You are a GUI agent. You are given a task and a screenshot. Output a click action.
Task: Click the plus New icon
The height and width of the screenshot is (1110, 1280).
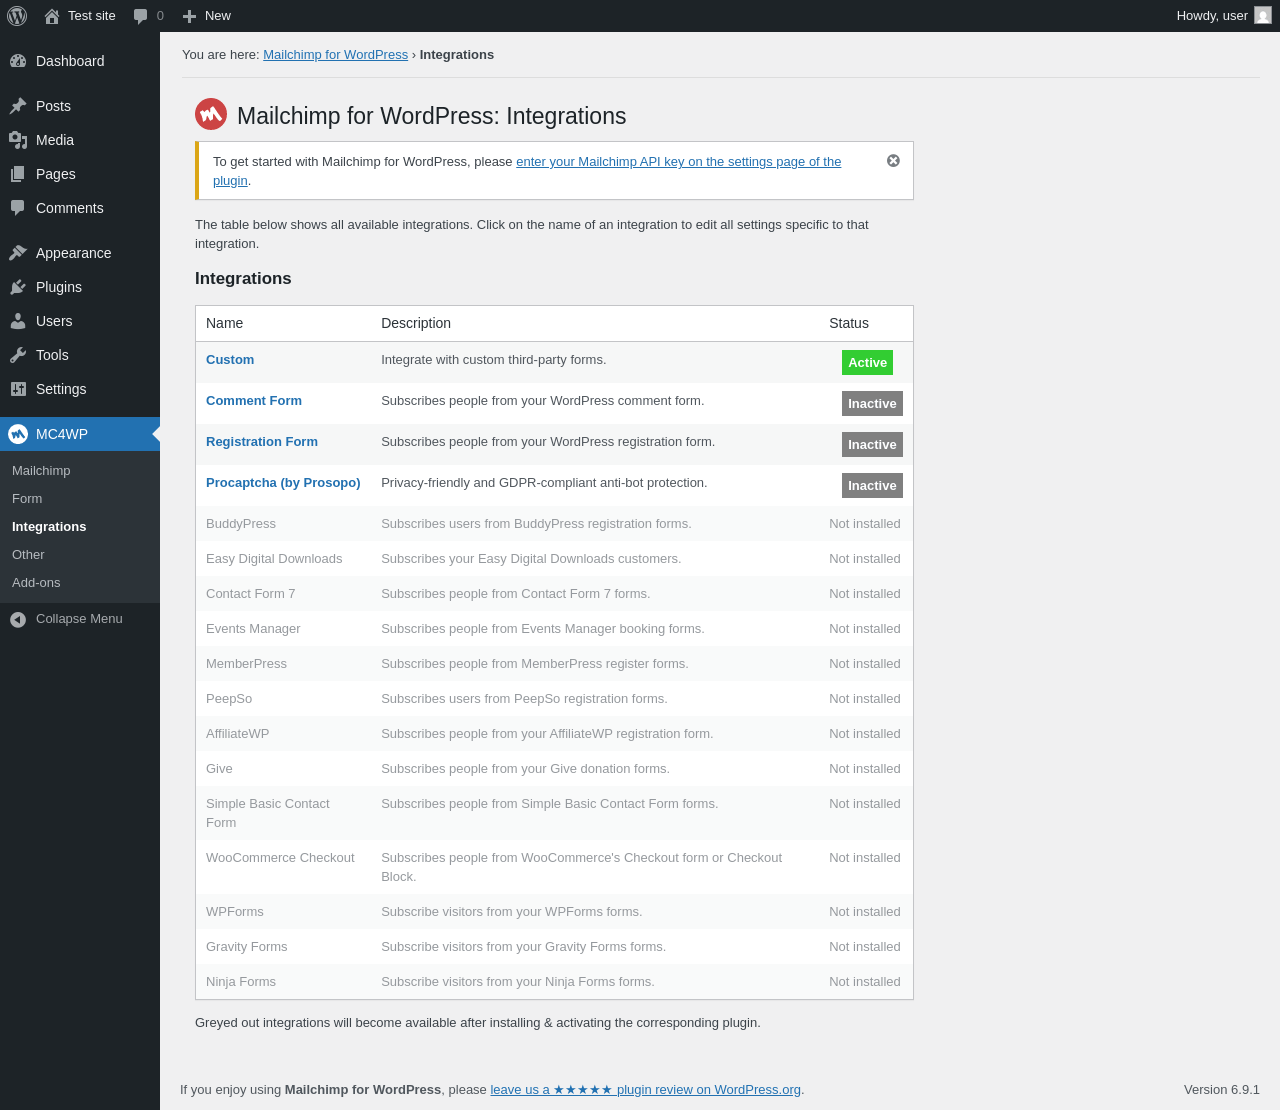click(189, 16)
